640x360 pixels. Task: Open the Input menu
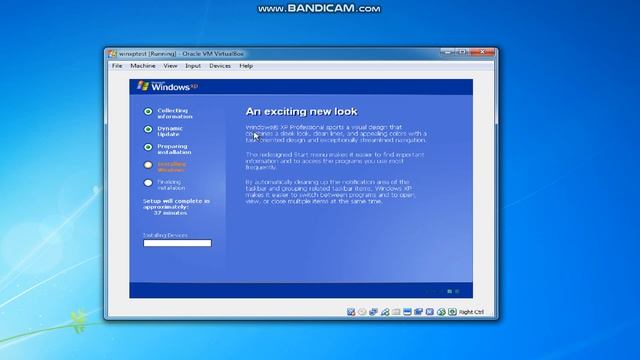193,66
